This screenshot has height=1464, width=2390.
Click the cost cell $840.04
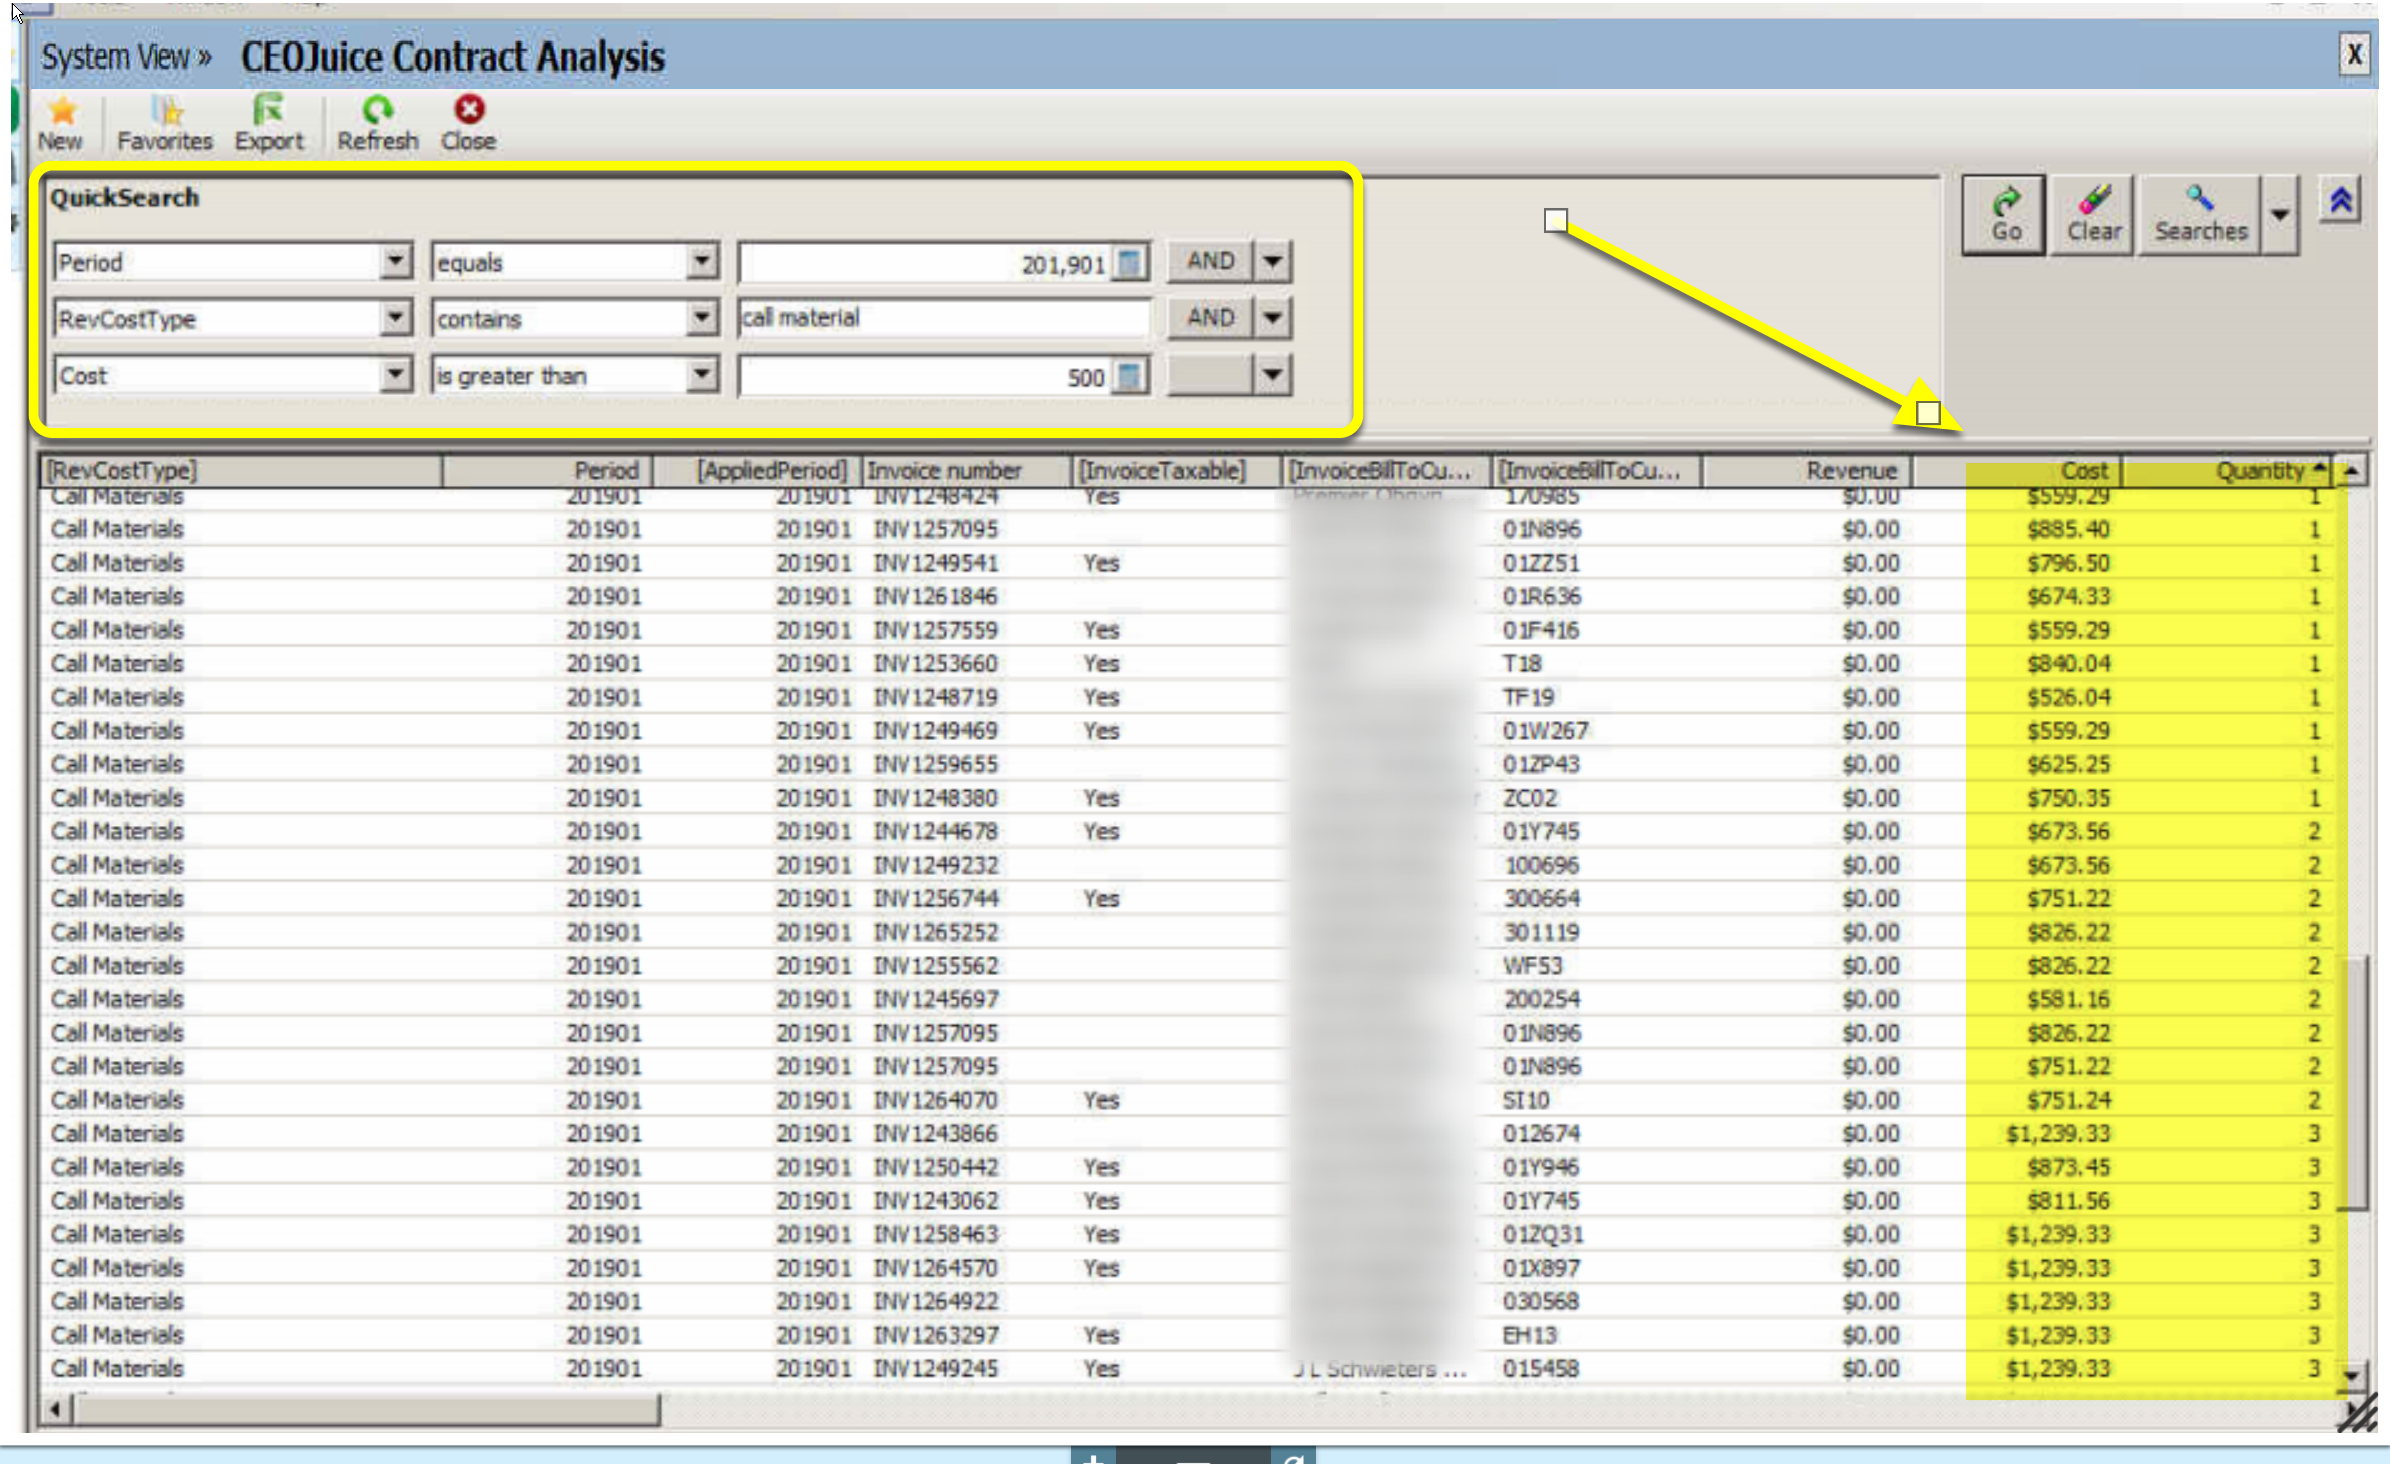[x=2068, y=663]
